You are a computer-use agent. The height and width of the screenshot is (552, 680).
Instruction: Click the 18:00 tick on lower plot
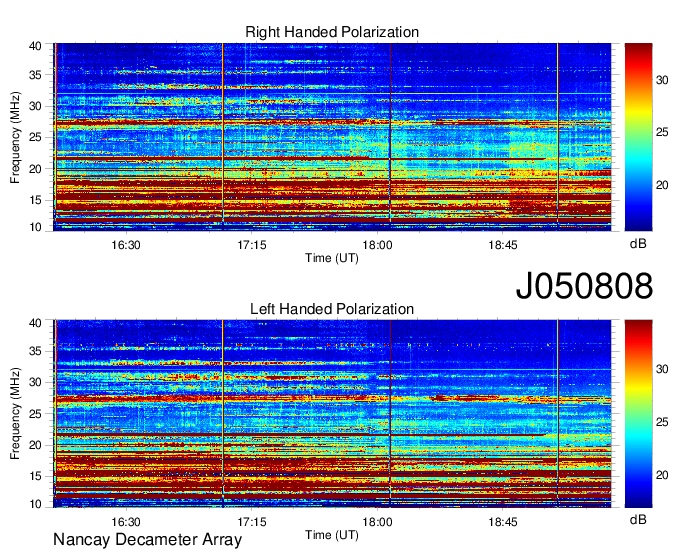click(x=378, y=522)
